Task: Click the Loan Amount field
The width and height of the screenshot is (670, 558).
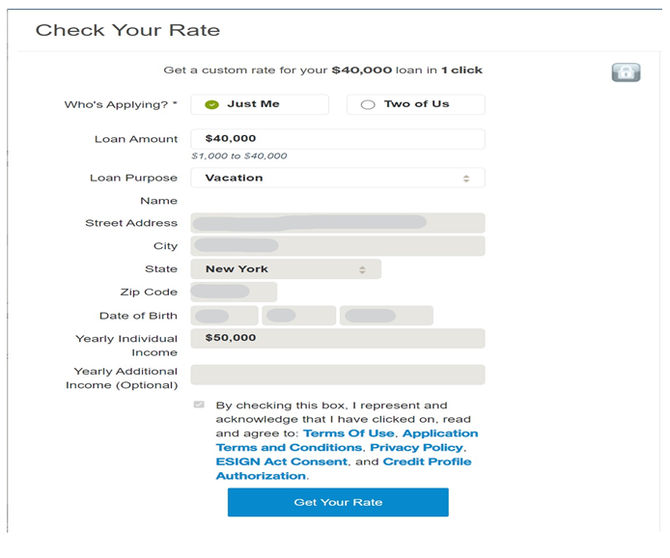Action: click(x=337, y=139)
